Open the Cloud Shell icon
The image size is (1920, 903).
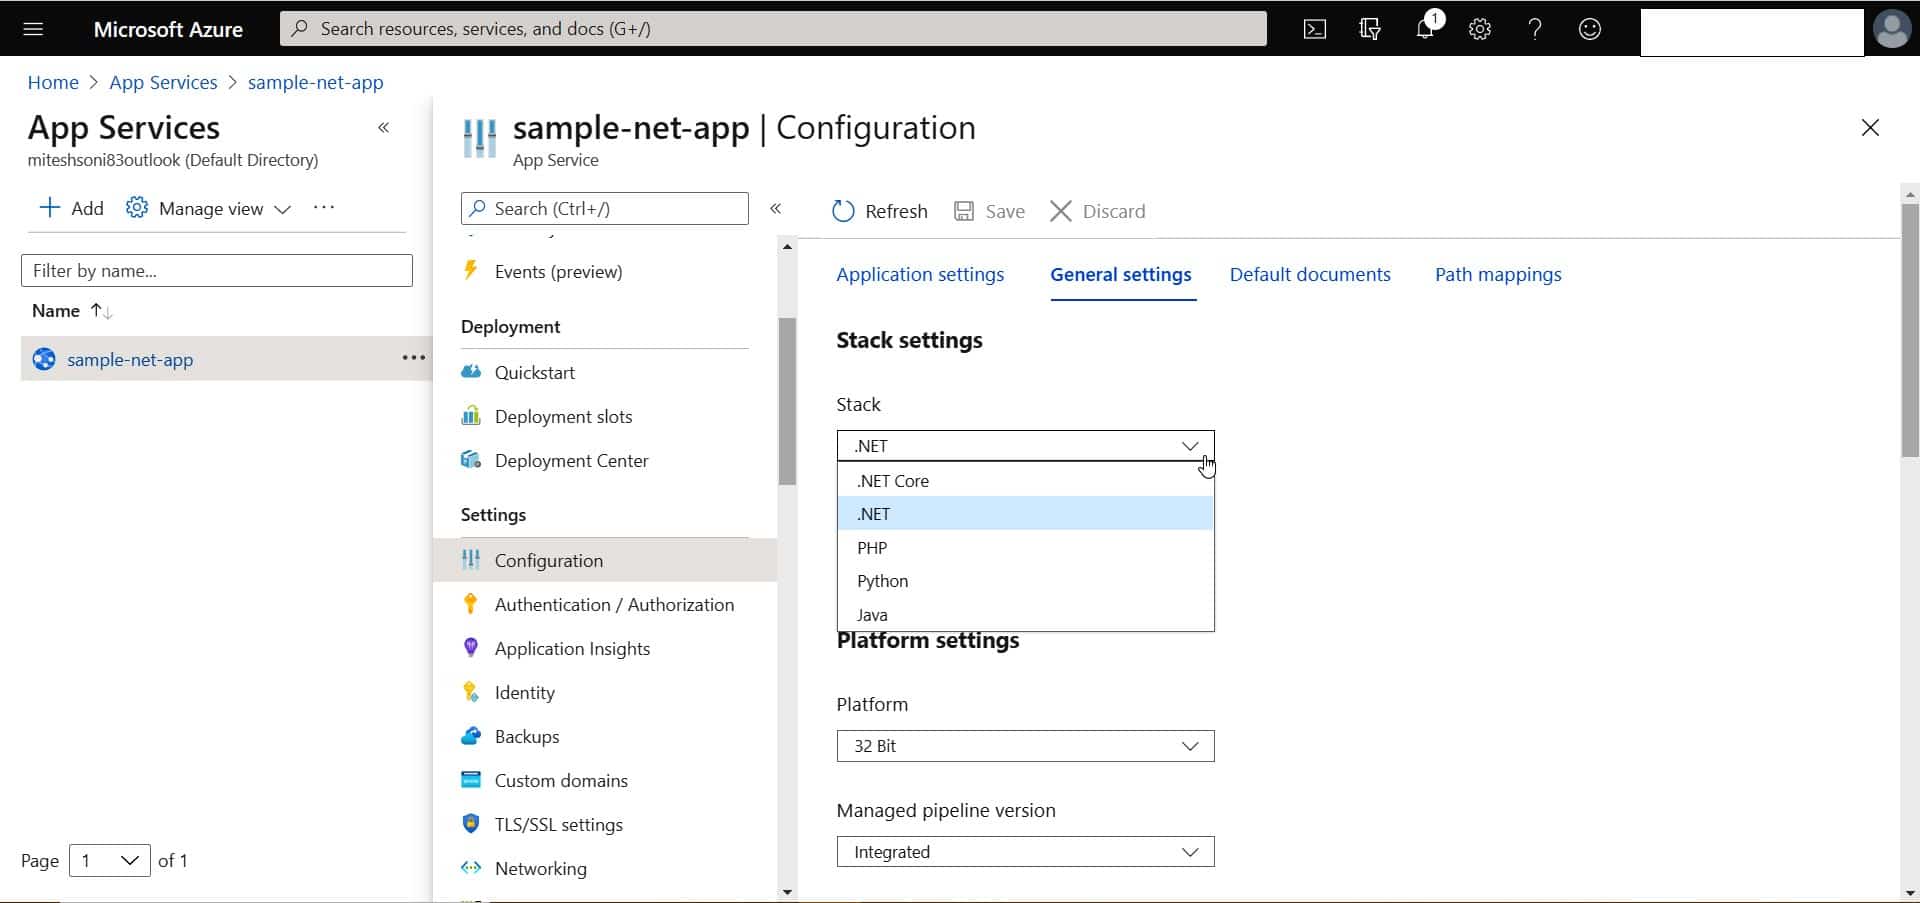coord(1315,29)
